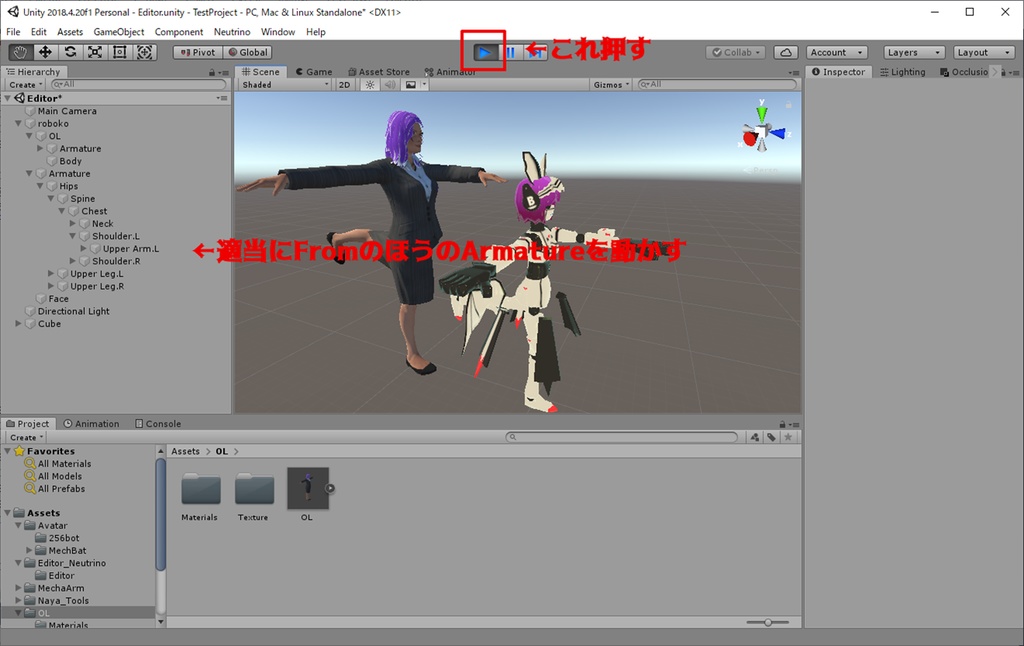Select the Move tool
The height and width of the screenshot is (646, 1024).
[46, 52]
